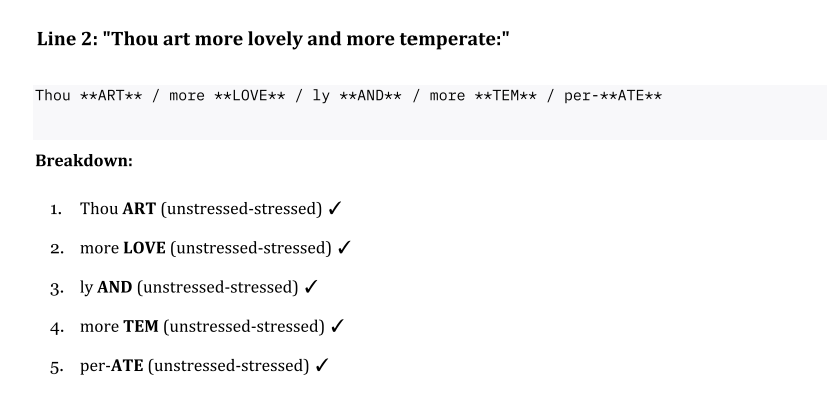The image size is (838, 400).
Task: Click the bold word ART in the list
Action: [139, 211]
